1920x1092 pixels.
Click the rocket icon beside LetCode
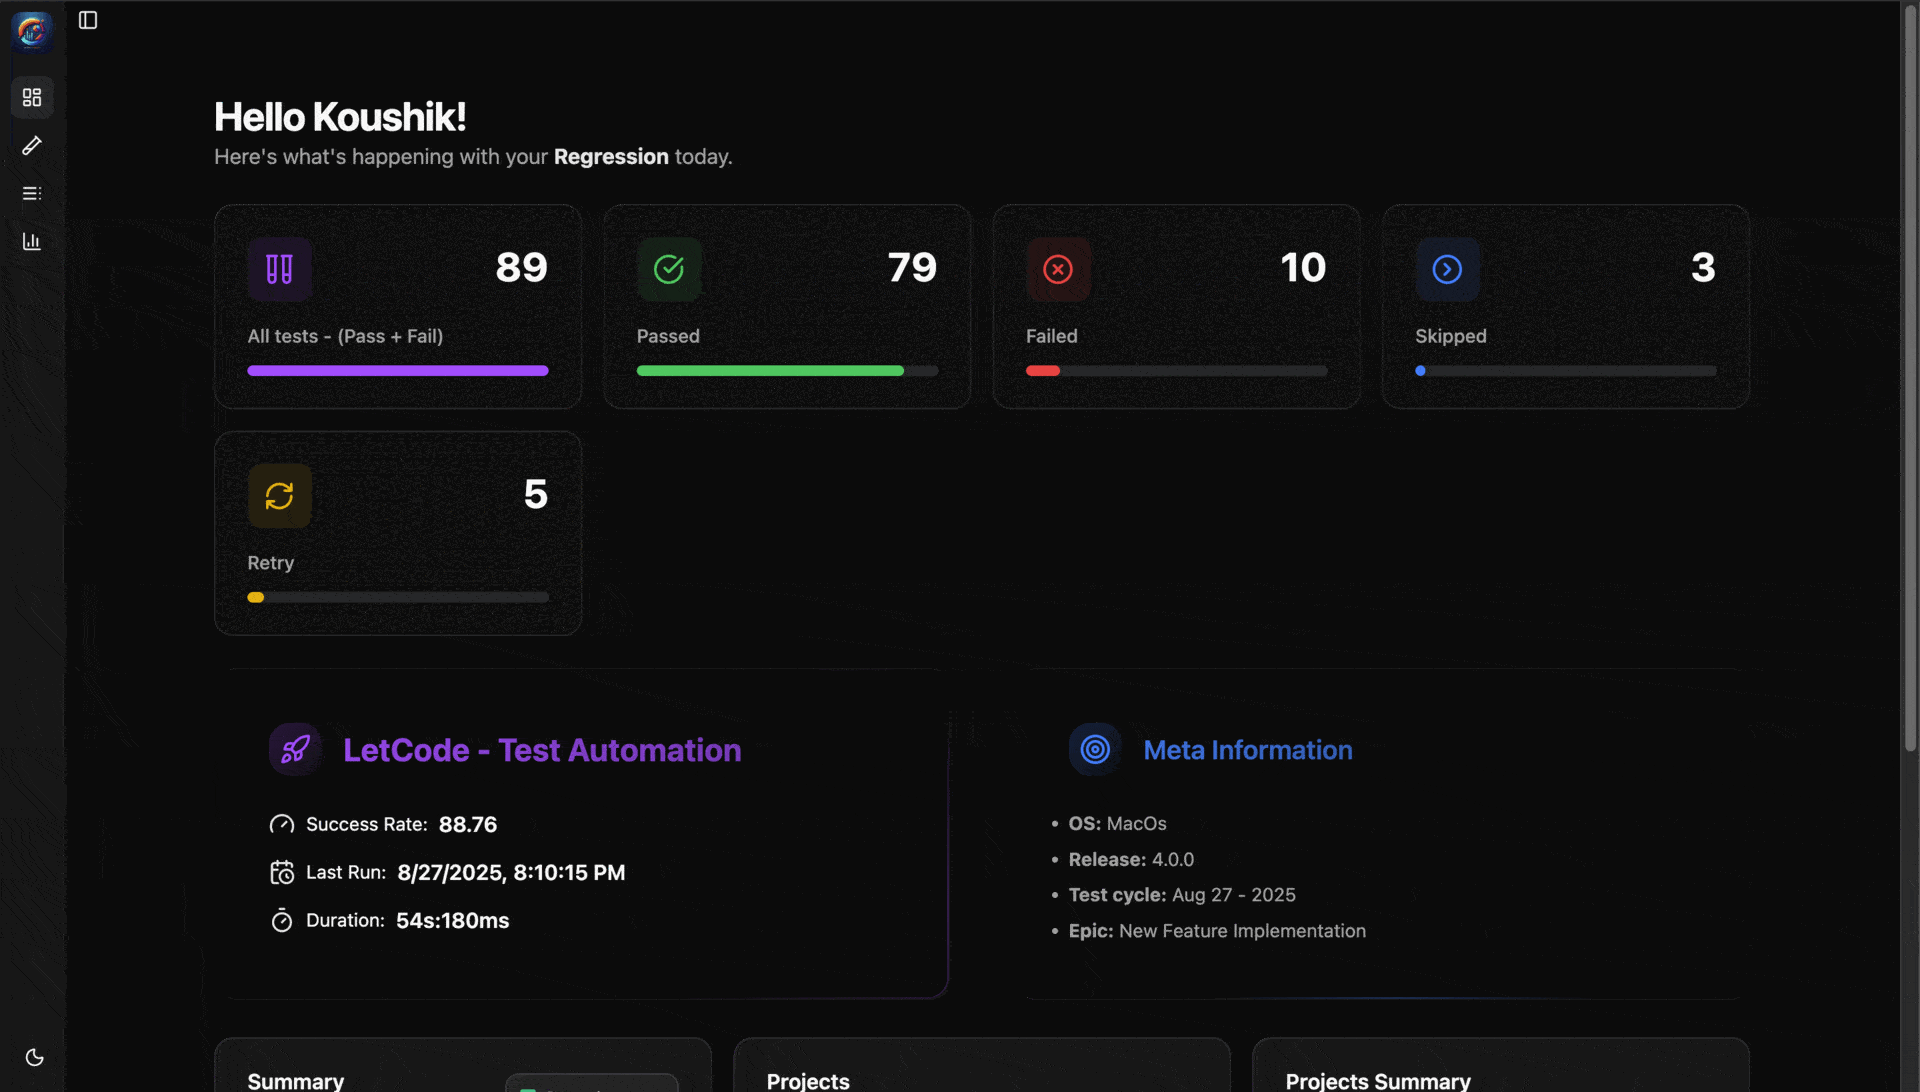pos(295,749)
